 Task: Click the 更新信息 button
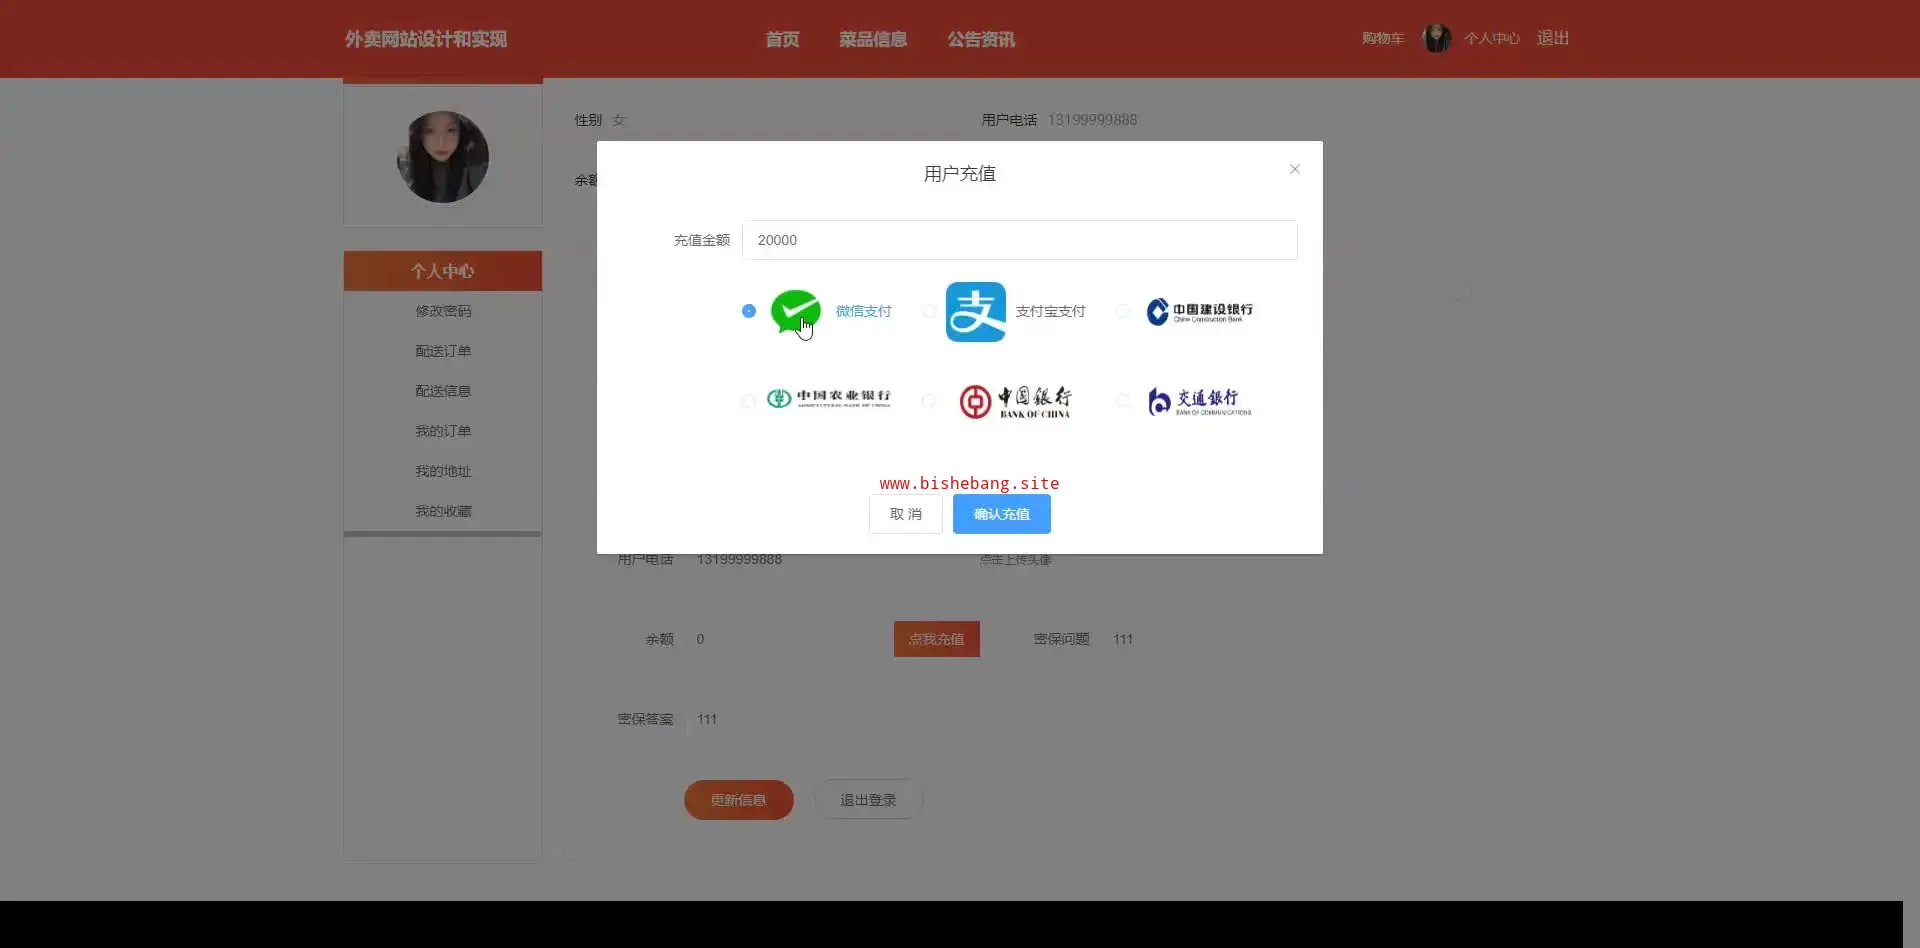click(x=739, y=800)
